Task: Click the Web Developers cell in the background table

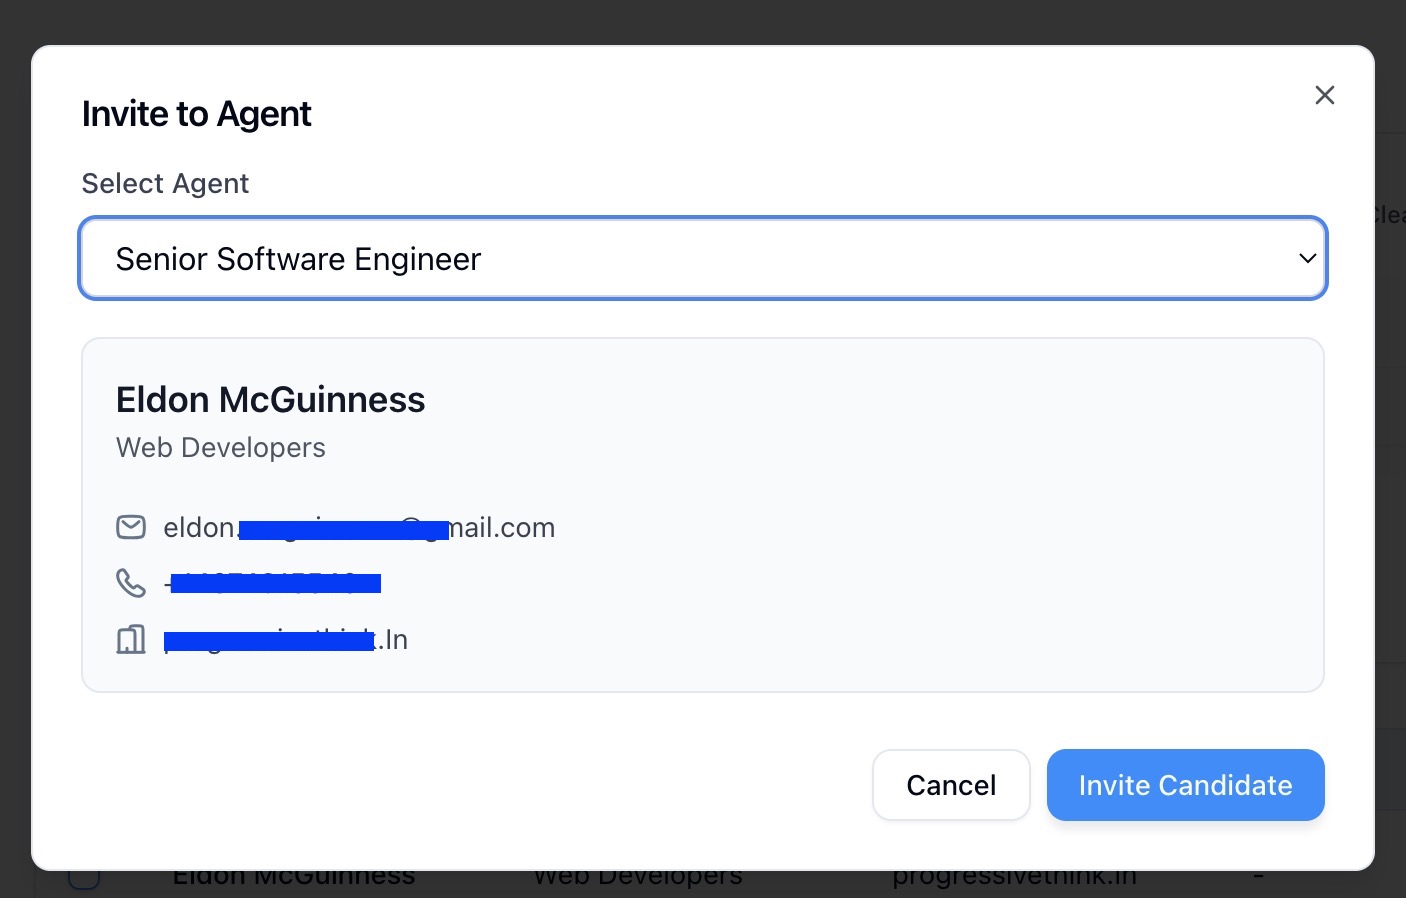Action: [637, 878]
